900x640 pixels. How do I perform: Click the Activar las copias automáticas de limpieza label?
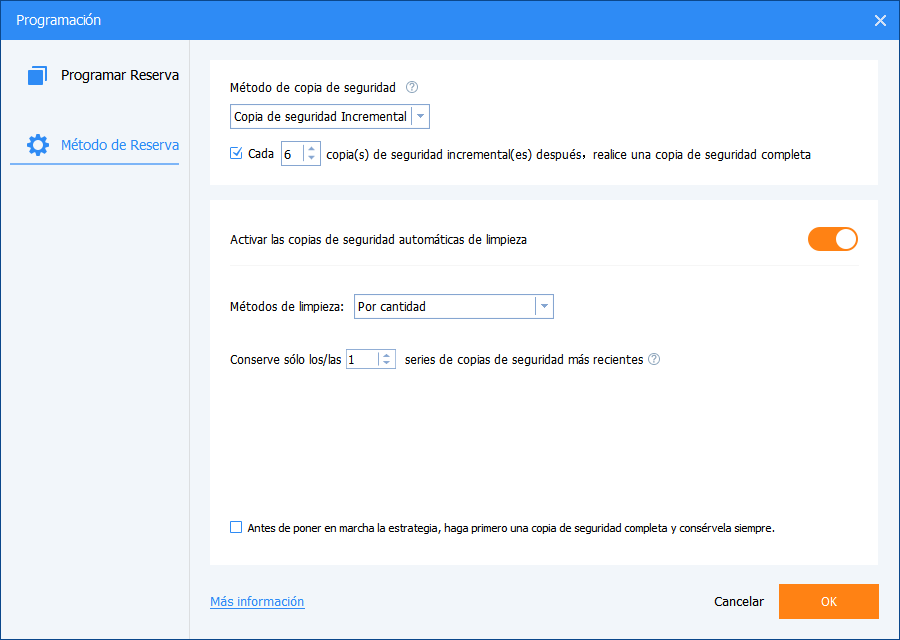coord(378,240)
